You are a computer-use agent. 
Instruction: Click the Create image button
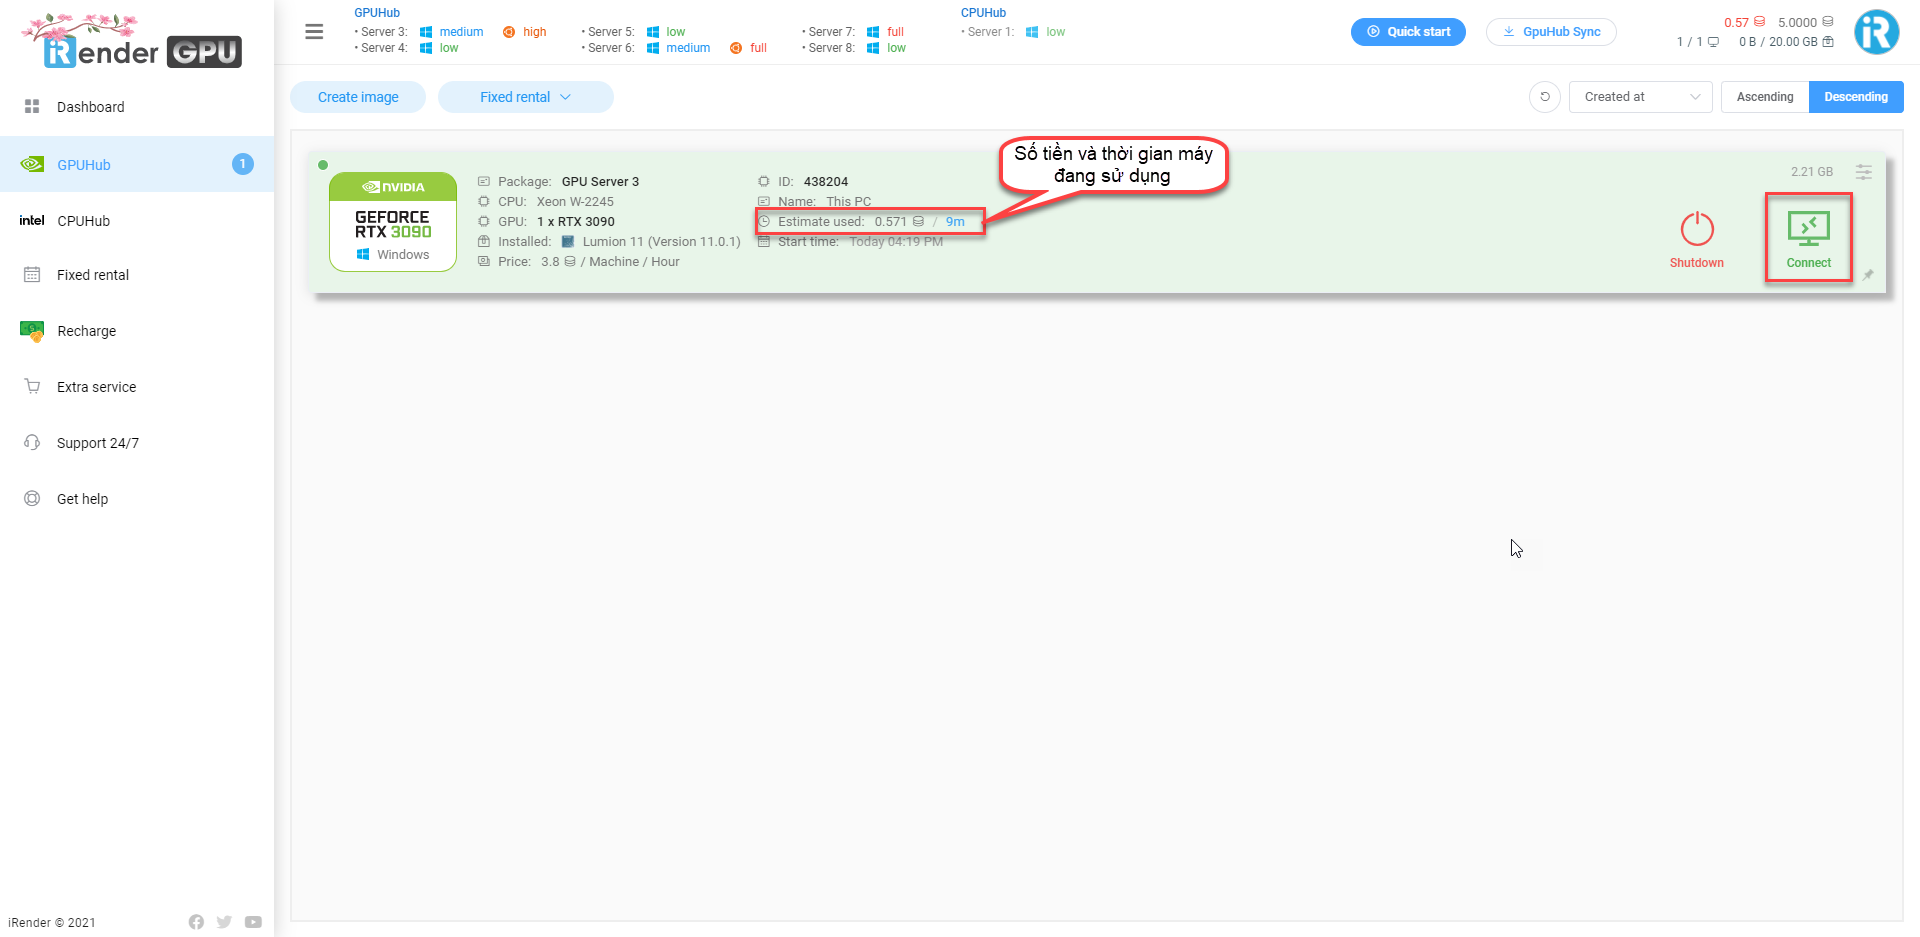pos(358,97)
